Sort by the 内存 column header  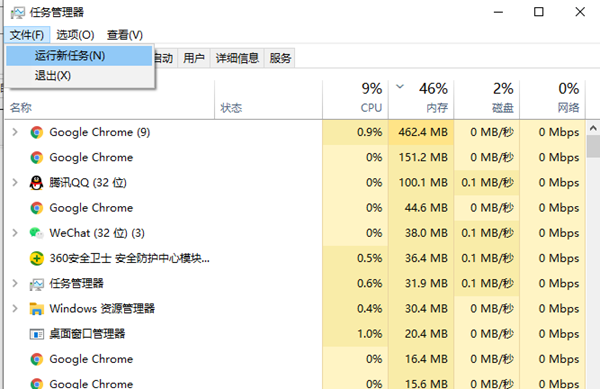(421, 99)
